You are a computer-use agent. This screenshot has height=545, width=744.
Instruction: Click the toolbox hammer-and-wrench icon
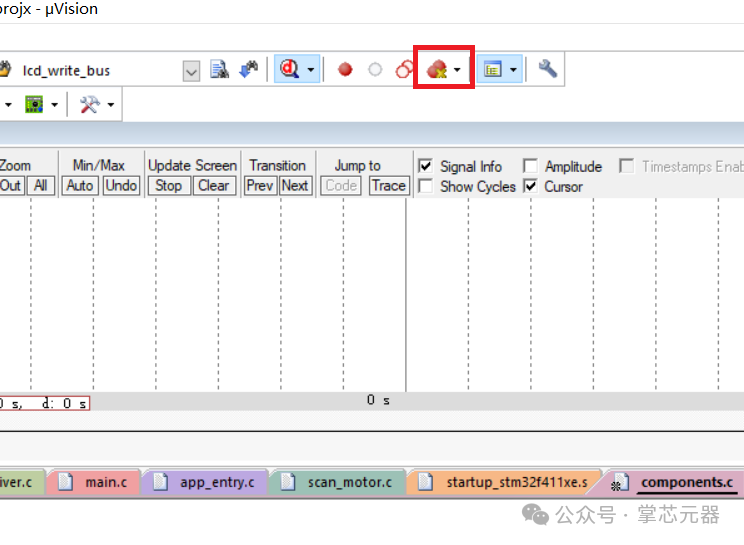(90, 104)
